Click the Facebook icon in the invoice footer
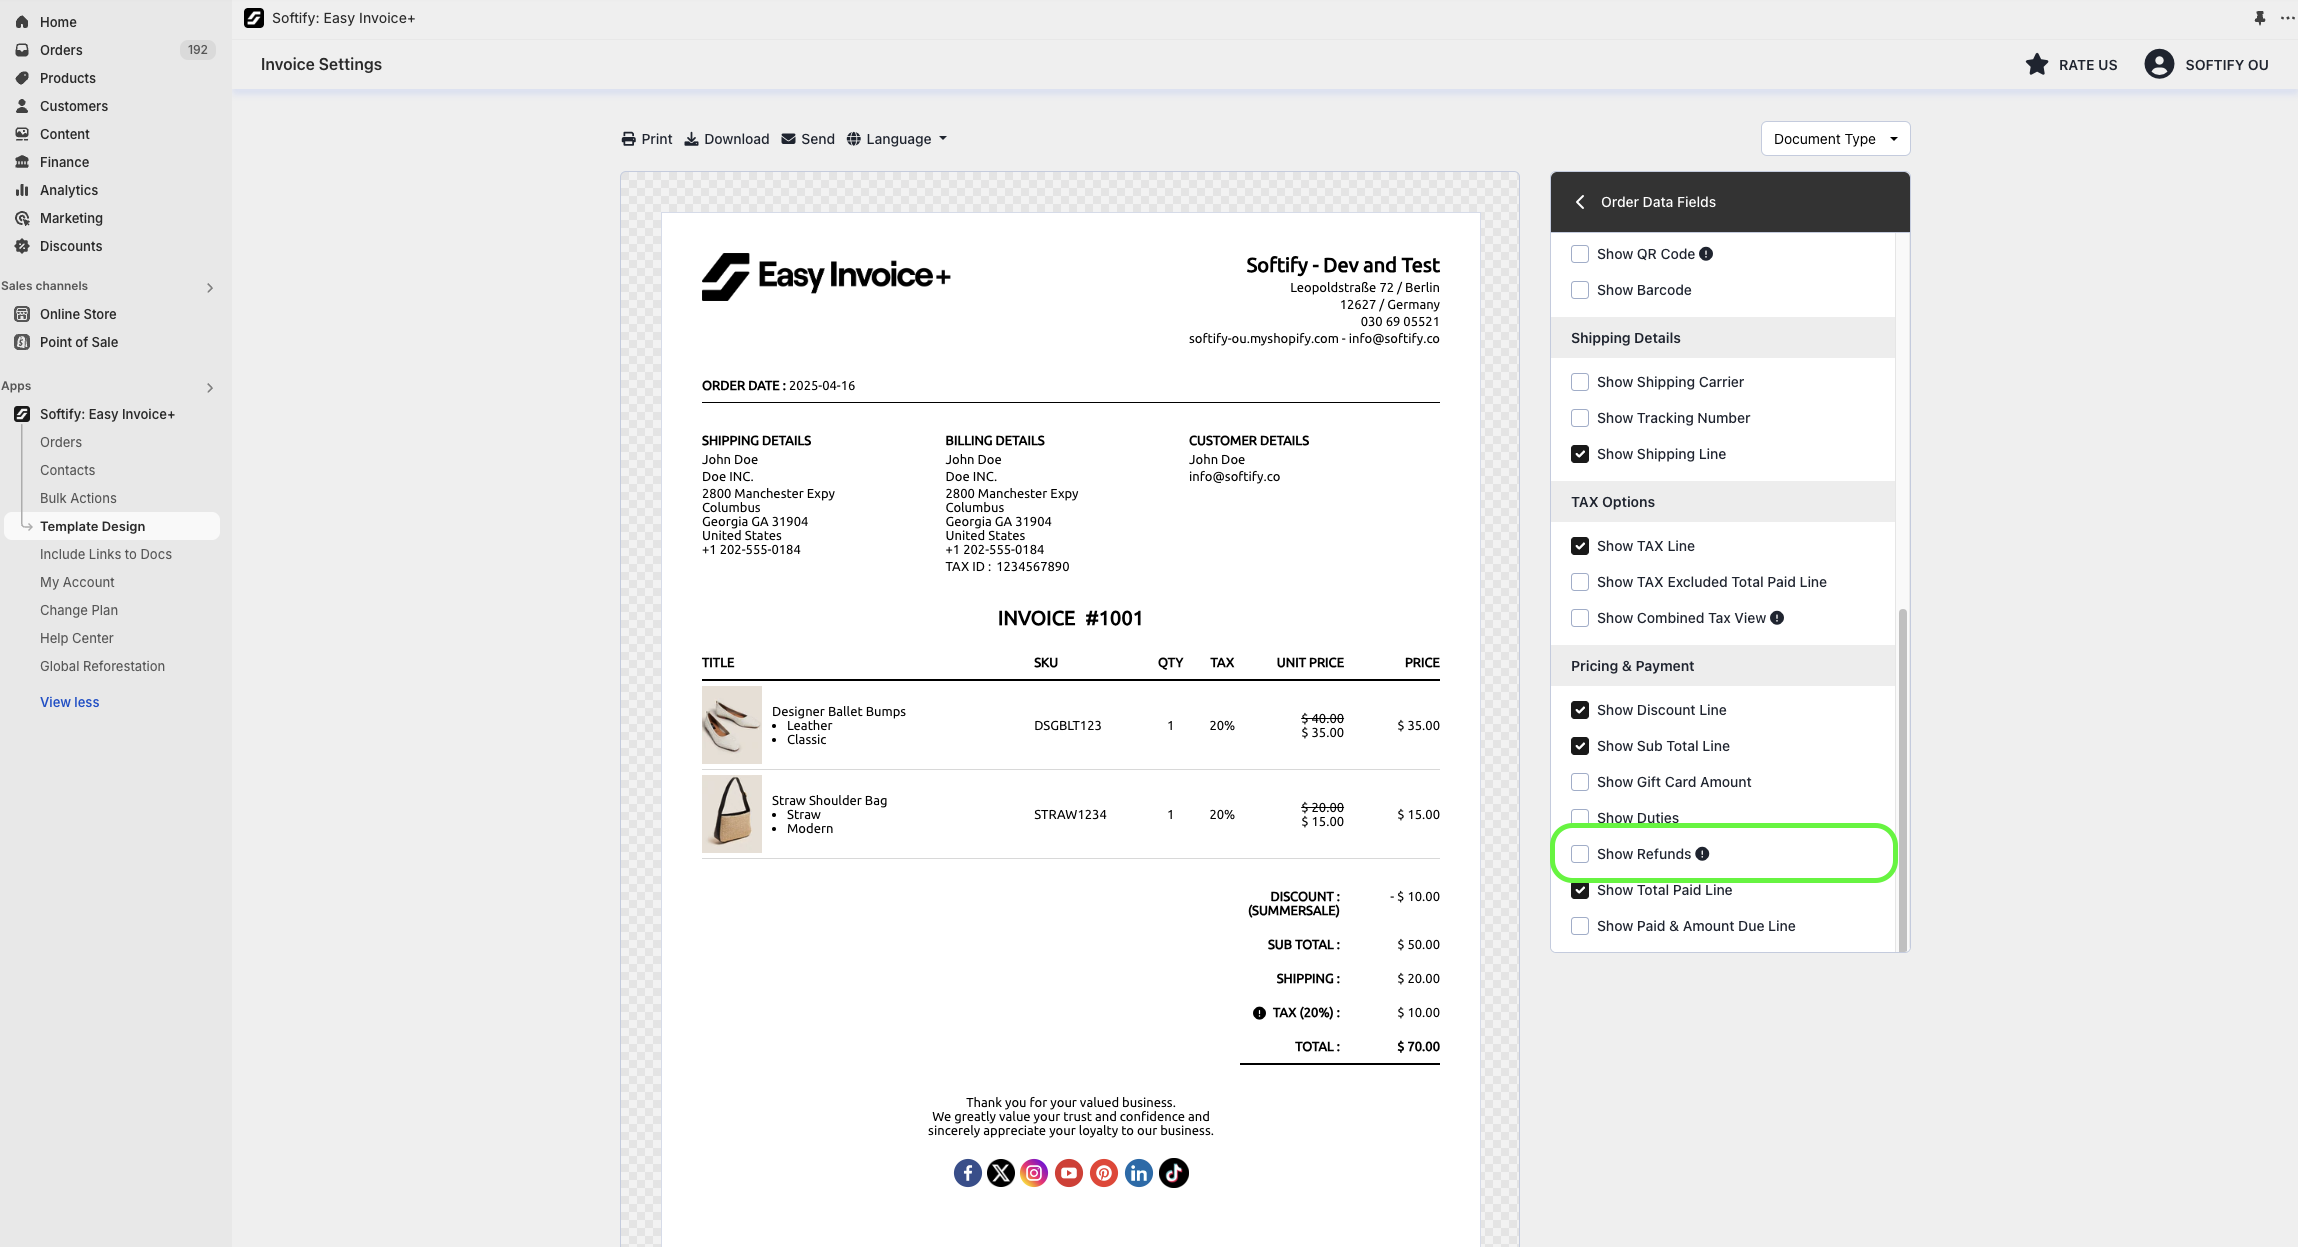 [967, 1173]
